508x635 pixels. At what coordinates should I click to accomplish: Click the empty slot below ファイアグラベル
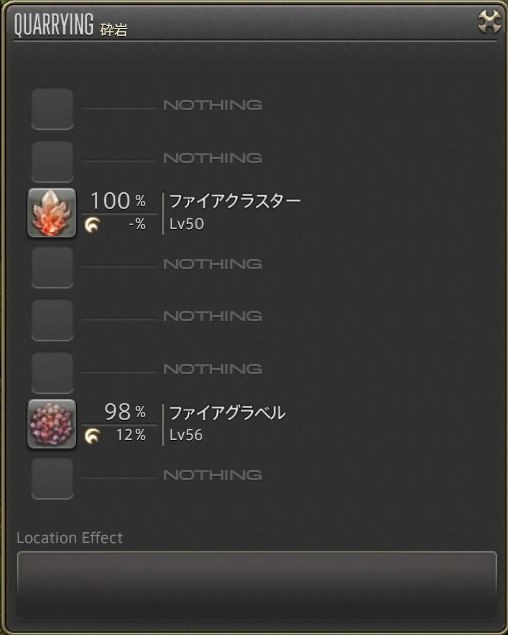point(52,479)
